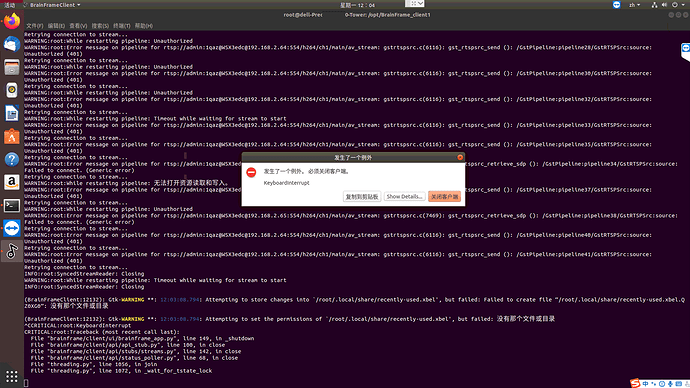Click the exception dialog title 发生了一个例外
The image size is (690, 388).
353,157
